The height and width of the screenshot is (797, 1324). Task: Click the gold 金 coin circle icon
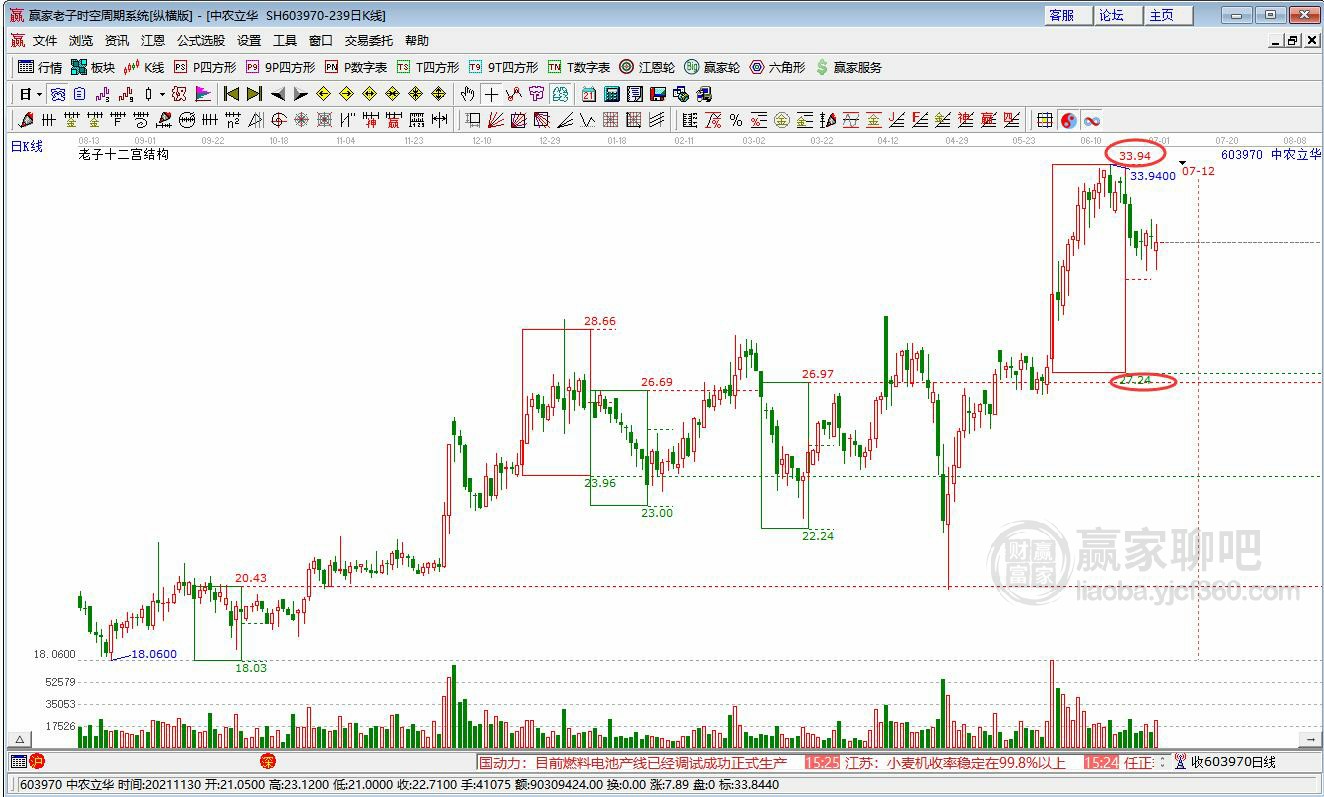click(x=781, y=120)
